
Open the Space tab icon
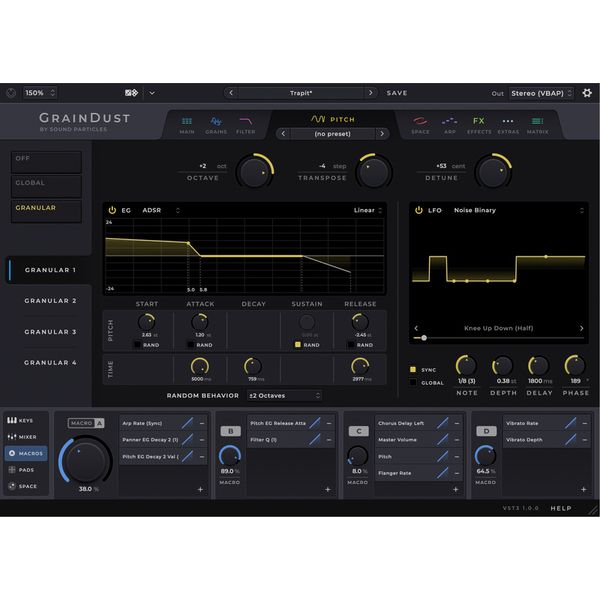tap(420, 121)
